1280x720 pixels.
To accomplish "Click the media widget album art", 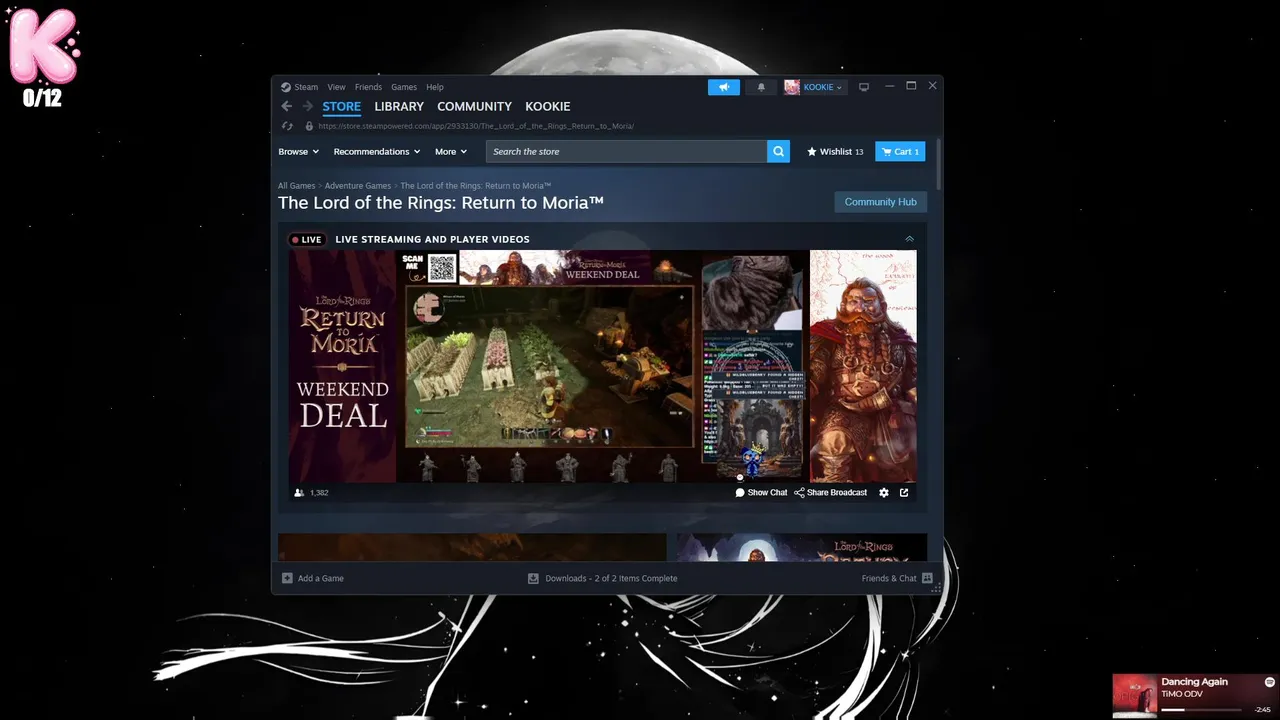I will 1135,695.
